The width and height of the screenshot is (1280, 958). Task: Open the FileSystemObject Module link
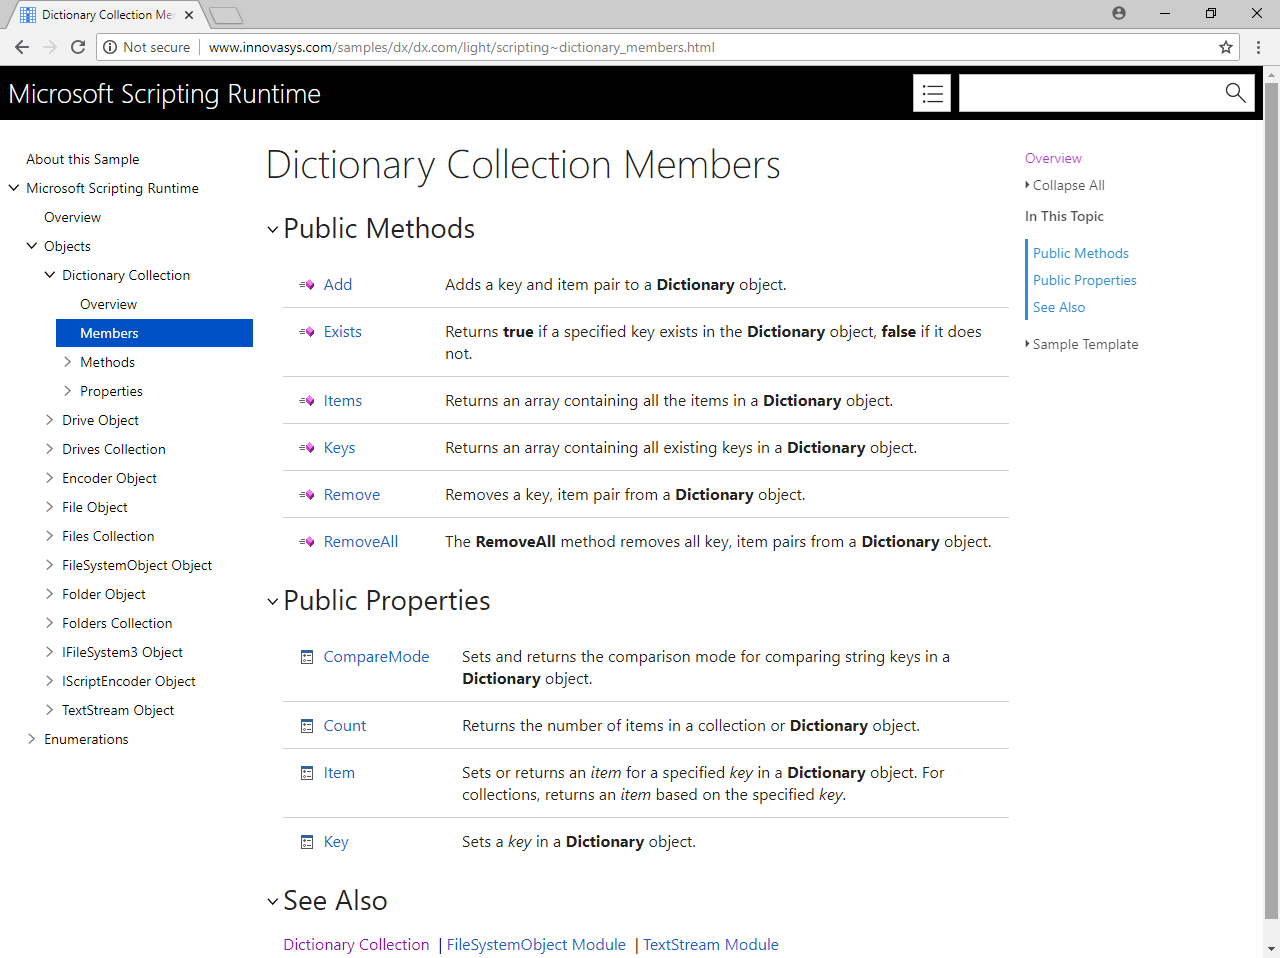click(536, 945)
